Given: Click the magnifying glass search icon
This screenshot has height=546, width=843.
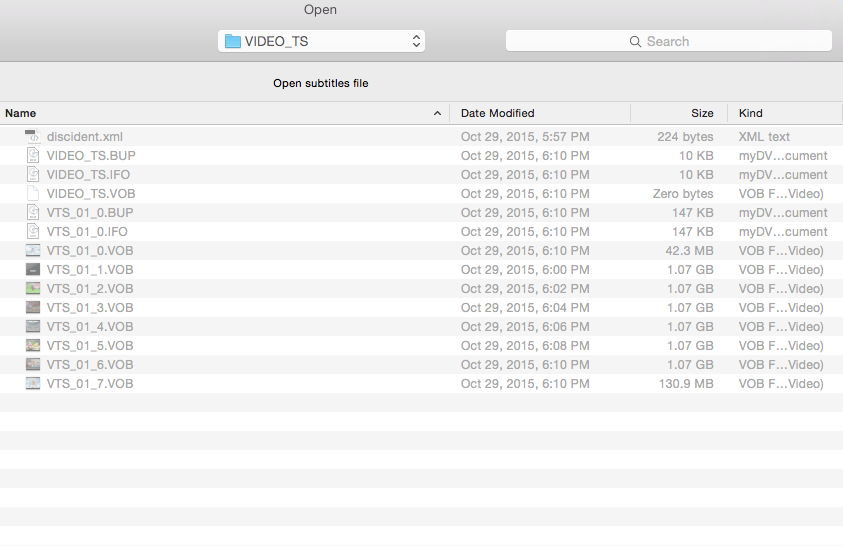Looking at the screenshot, I should coord(635,42).
